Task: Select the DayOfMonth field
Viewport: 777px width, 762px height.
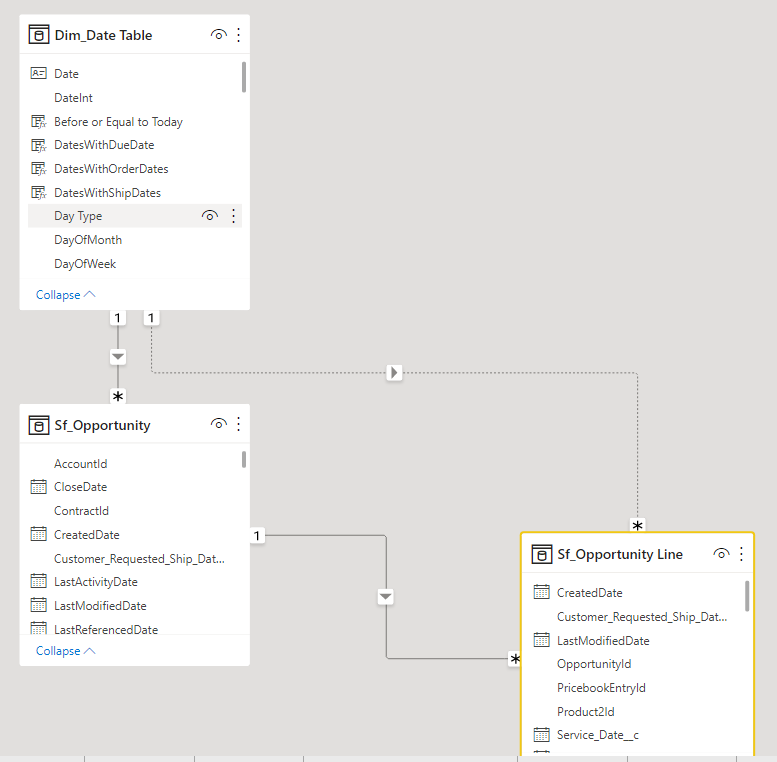Action: (135, 240)
